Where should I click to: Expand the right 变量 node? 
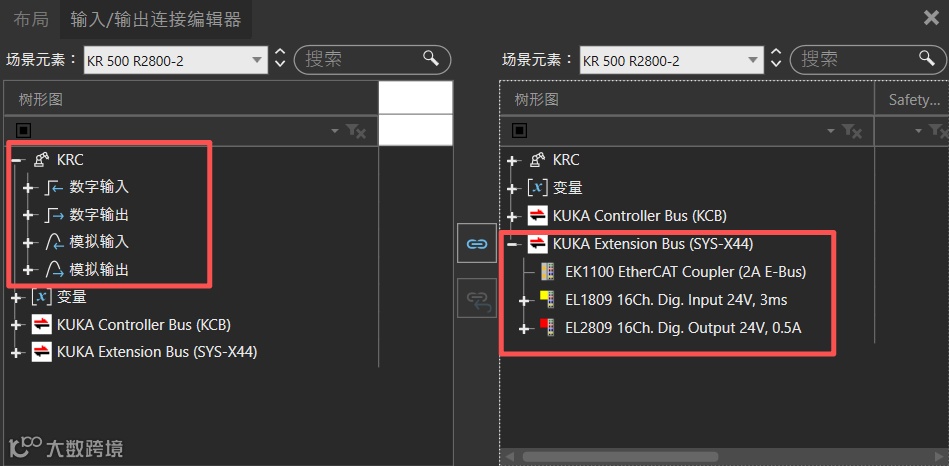click(x=513, y=188)
